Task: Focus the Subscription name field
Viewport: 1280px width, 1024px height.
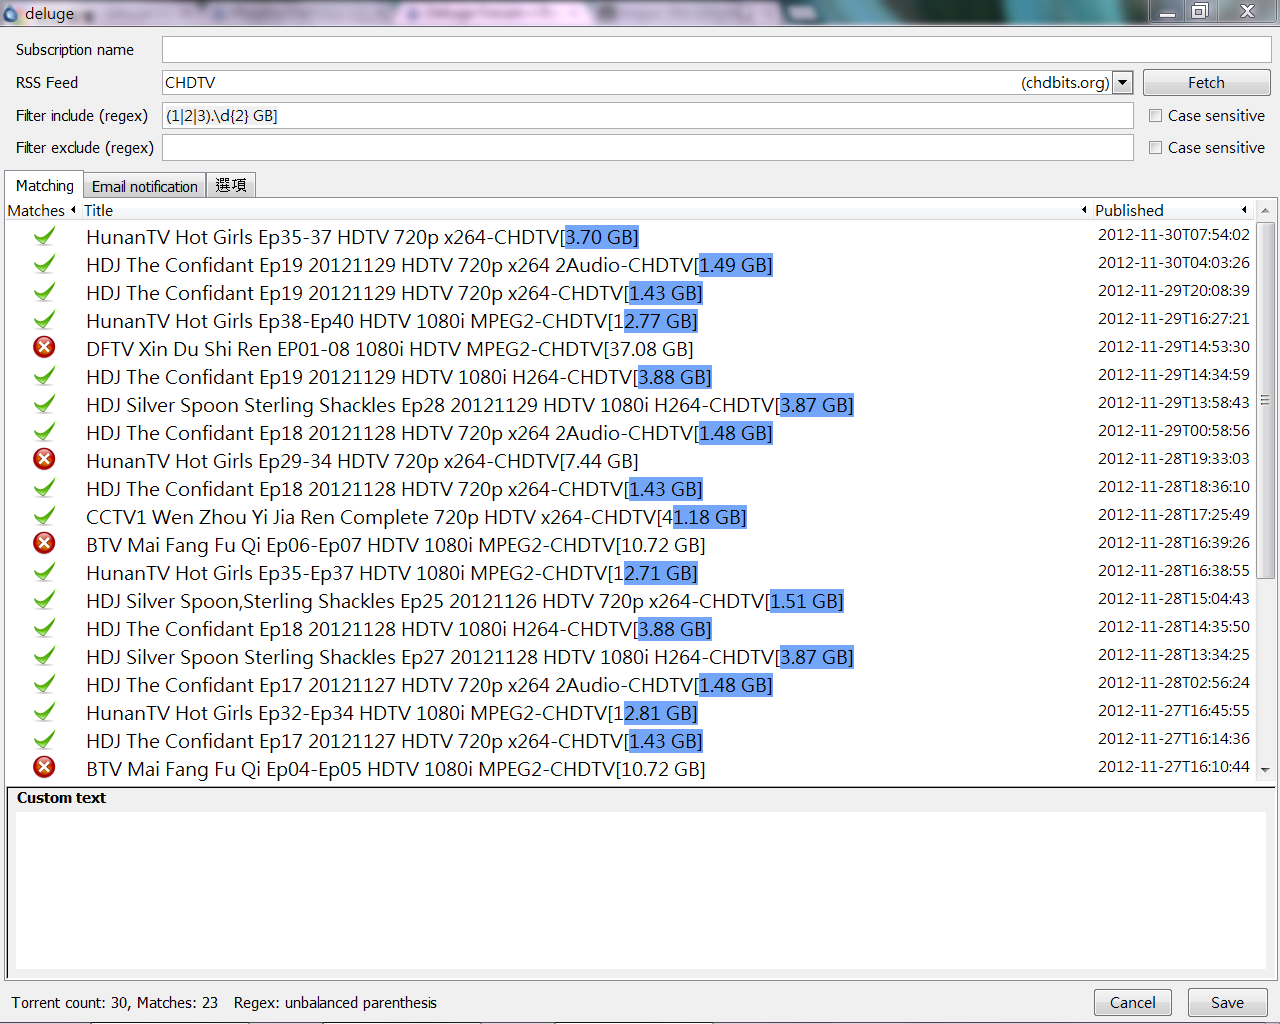Action: [716, 50]
